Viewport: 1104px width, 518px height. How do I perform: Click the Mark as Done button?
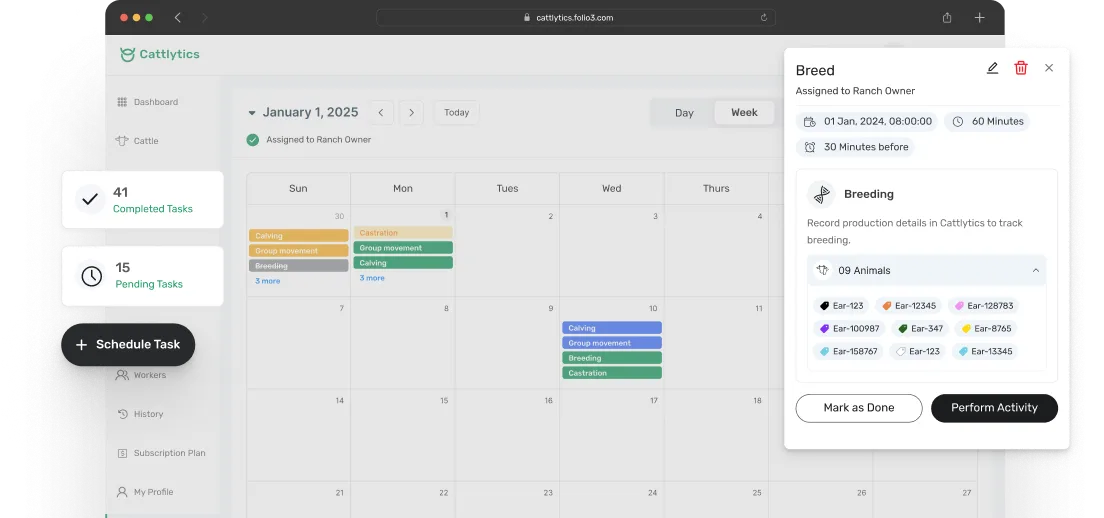point(859,408)
